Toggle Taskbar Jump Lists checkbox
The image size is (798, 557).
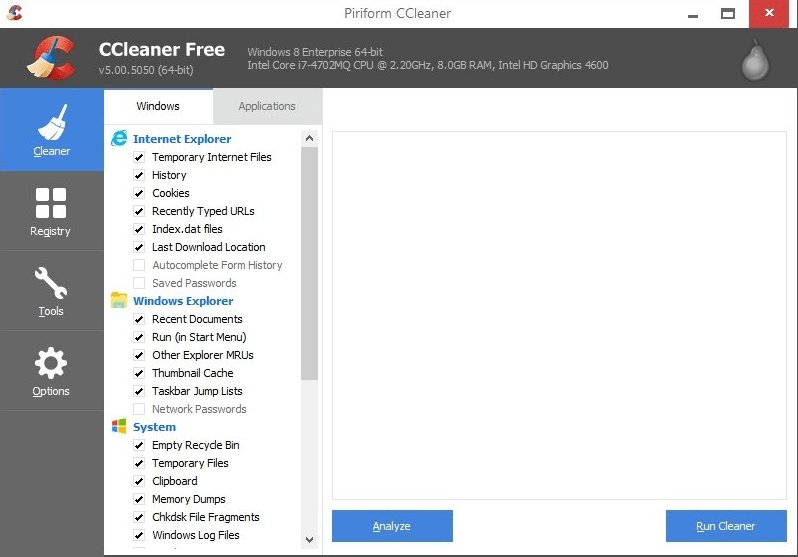(x=139, y=391)
